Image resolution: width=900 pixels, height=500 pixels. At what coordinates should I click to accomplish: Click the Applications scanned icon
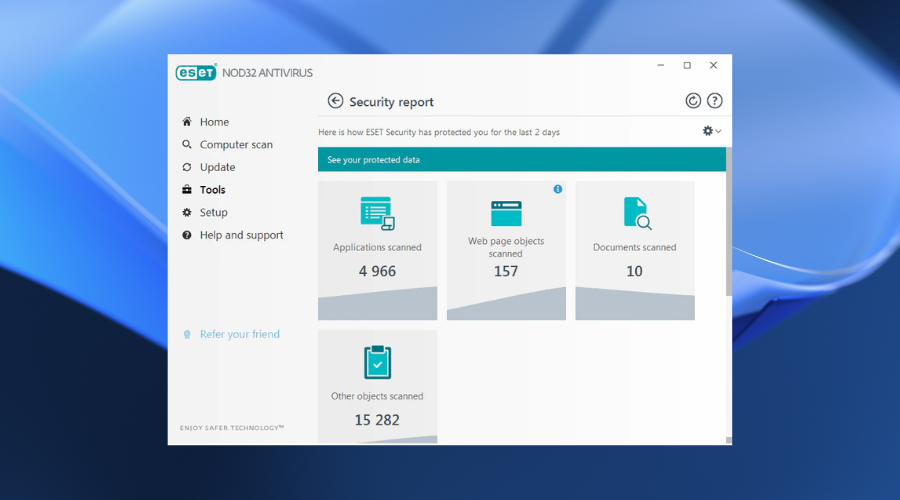[377, 213]
